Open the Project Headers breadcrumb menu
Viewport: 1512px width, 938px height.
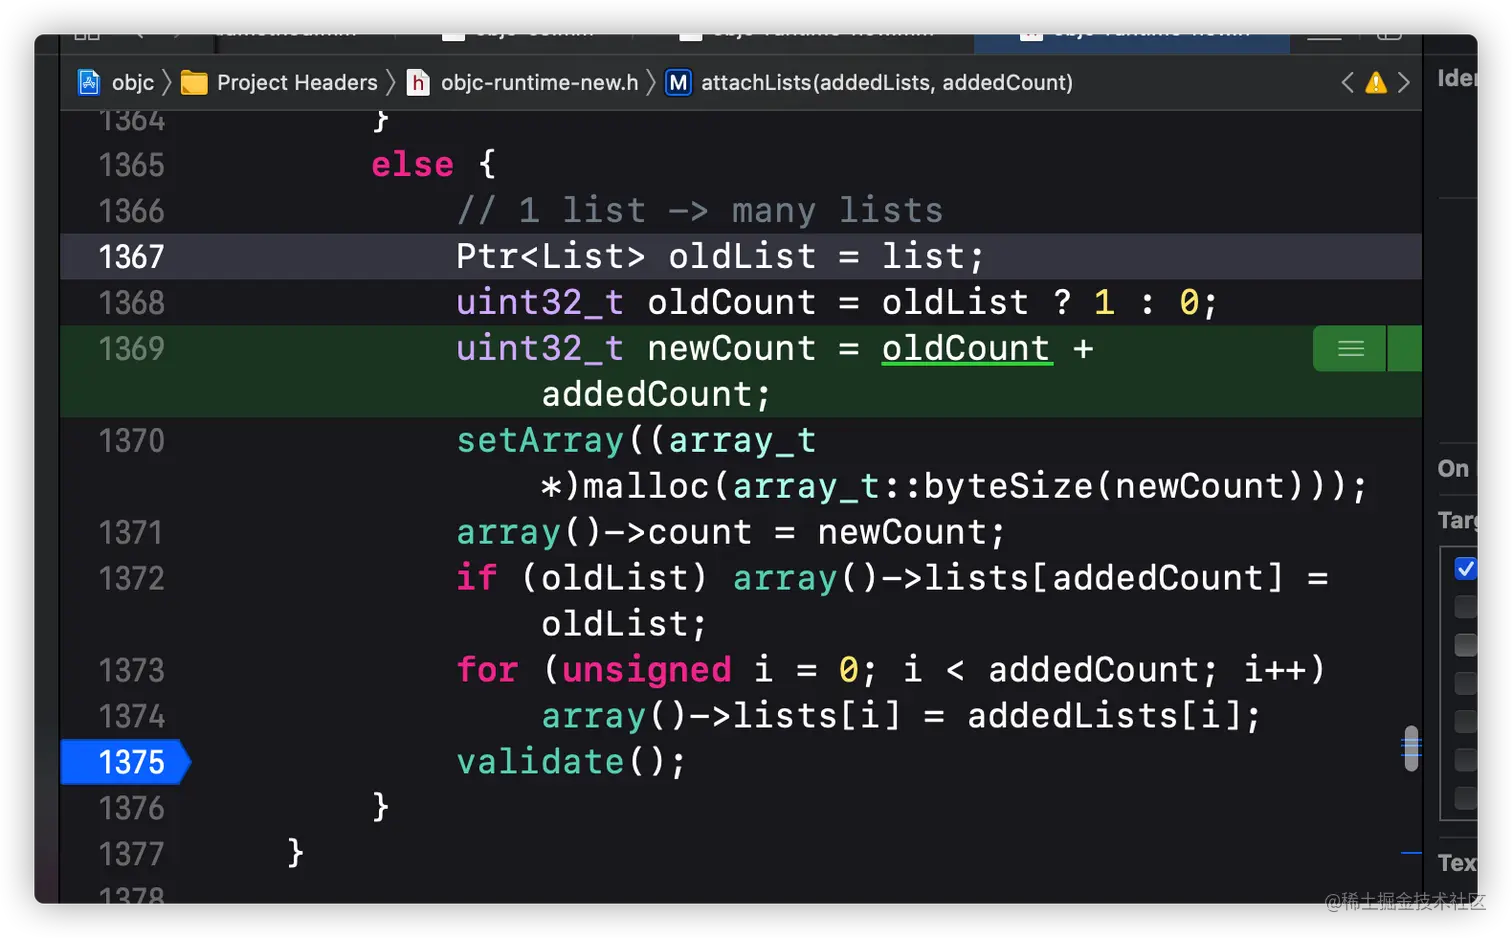click(x=297, y=82)
